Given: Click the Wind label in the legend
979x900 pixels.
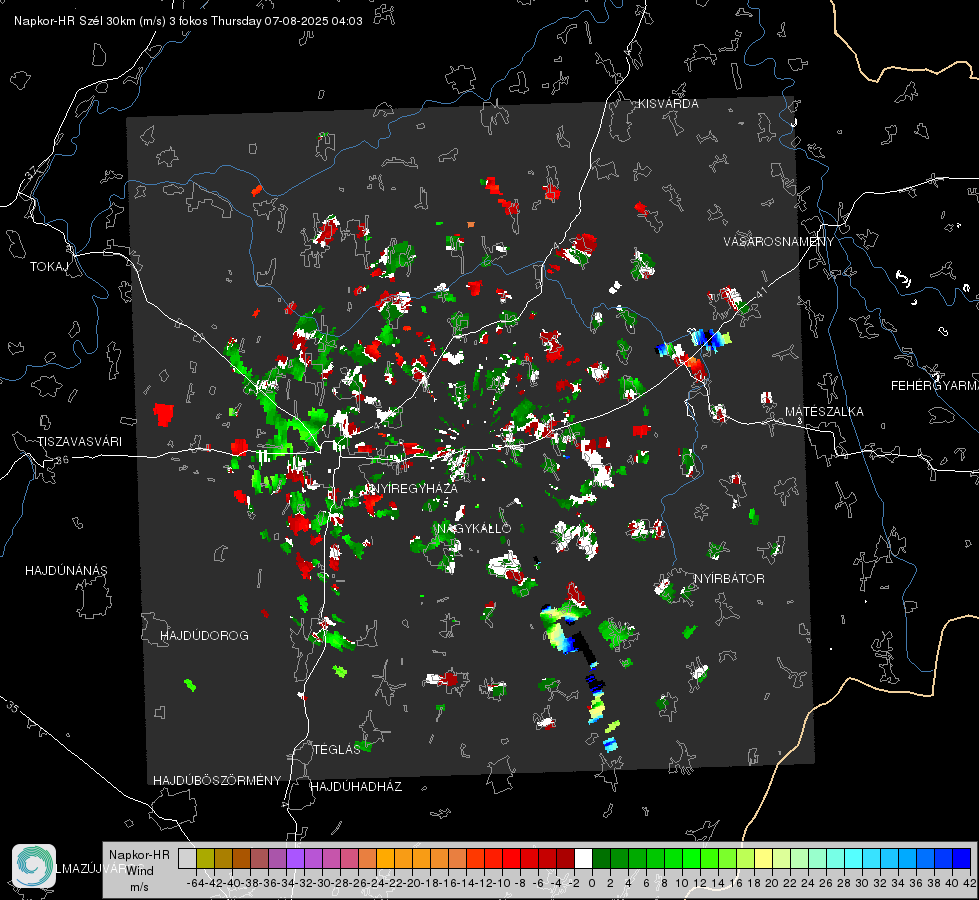Looking at the screenshot, I should (140, 871).
